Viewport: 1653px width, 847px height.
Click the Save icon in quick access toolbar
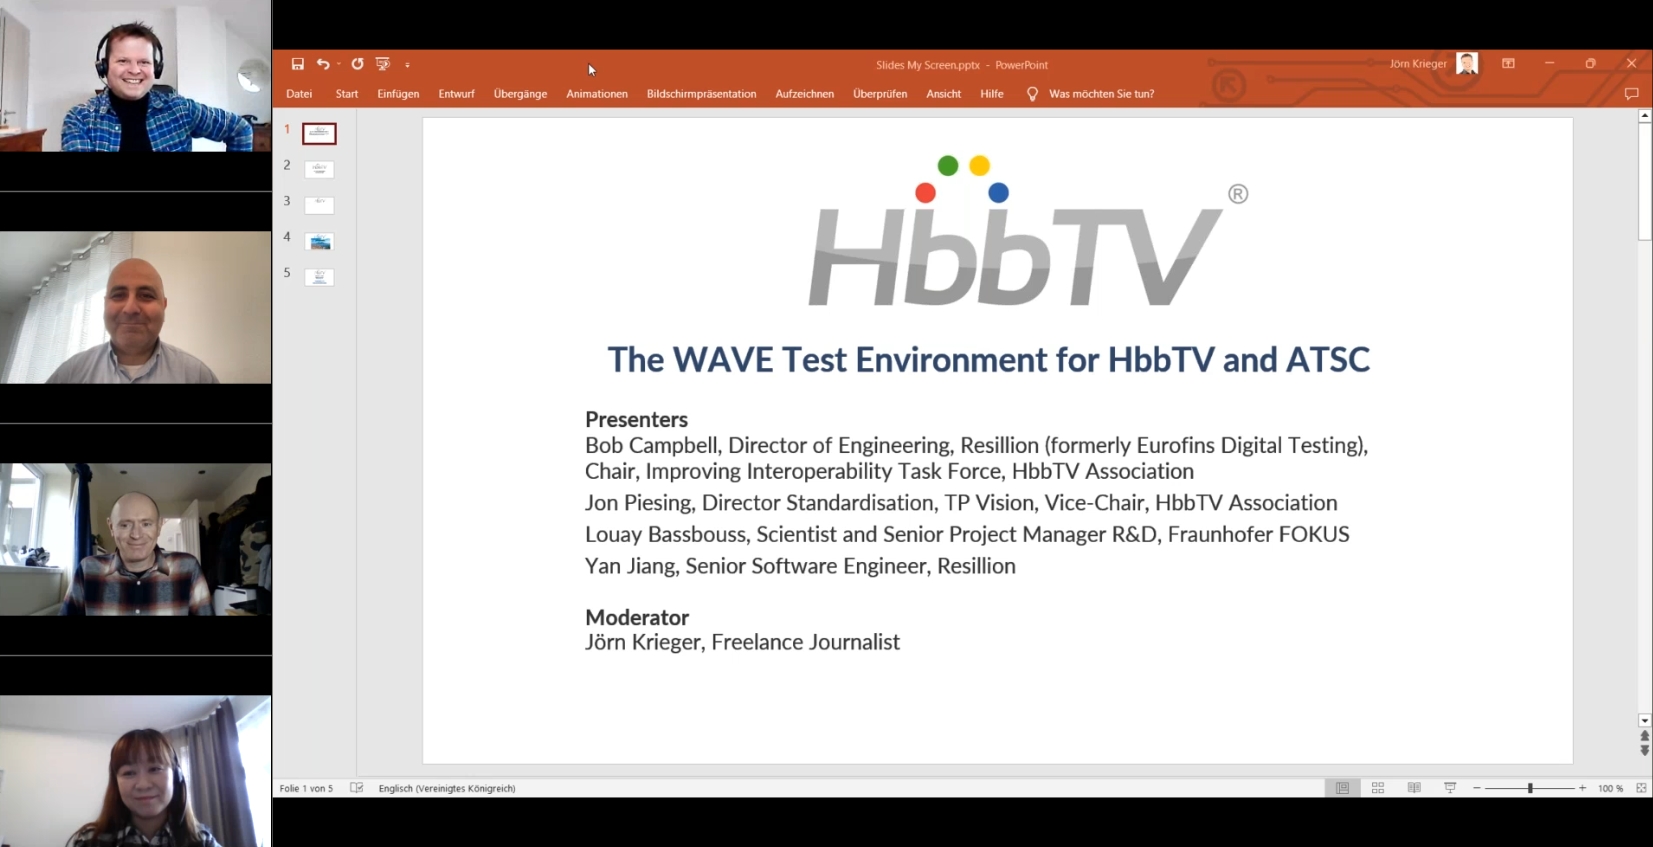pos(297,64)
